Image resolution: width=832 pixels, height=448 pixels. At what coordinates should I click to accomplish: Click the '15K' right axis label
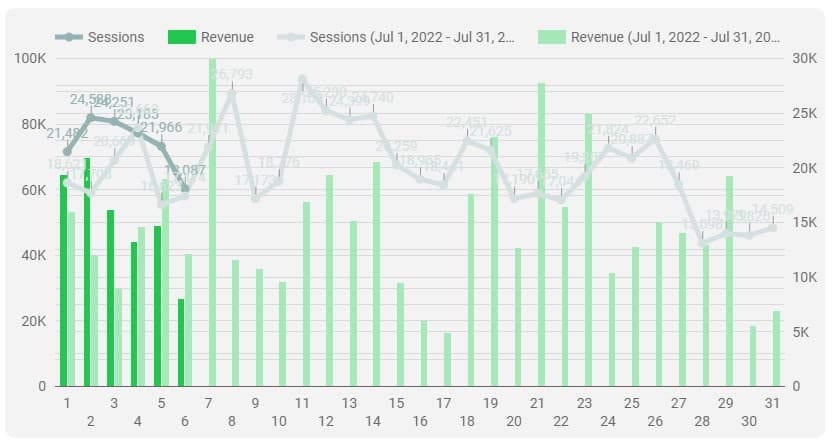tap(805, 222)
